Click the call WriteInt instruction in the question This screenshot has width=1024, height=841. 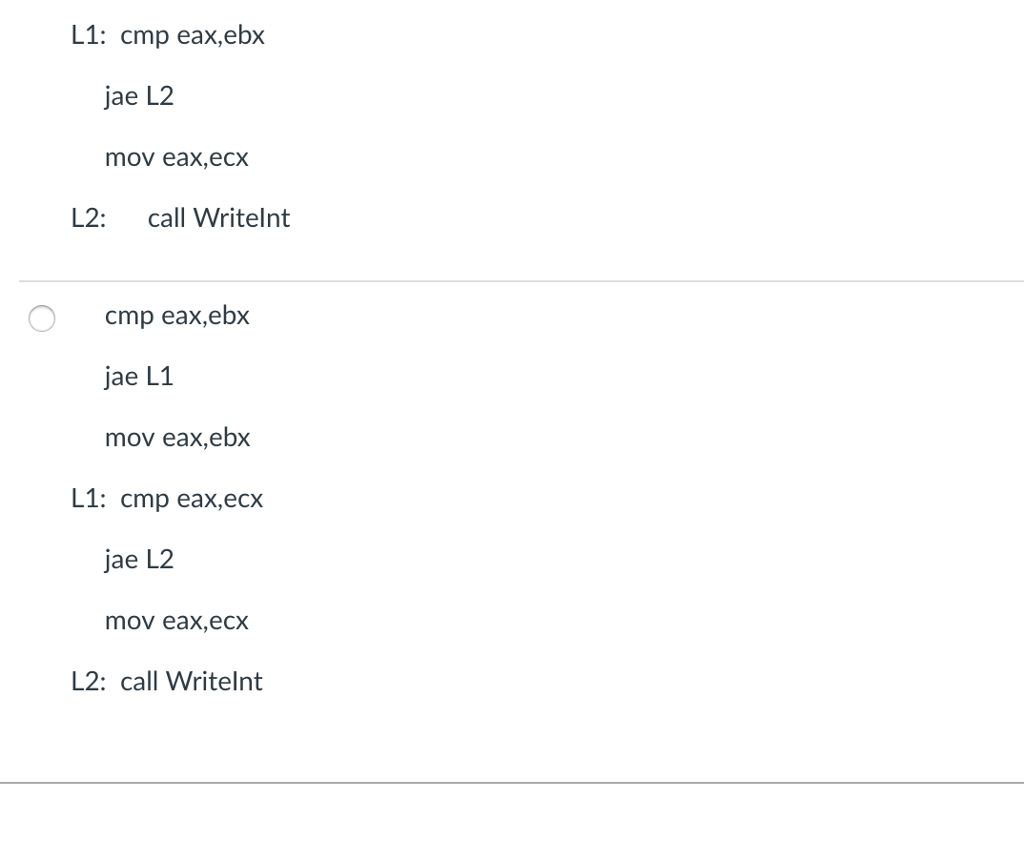coord(219,217)
